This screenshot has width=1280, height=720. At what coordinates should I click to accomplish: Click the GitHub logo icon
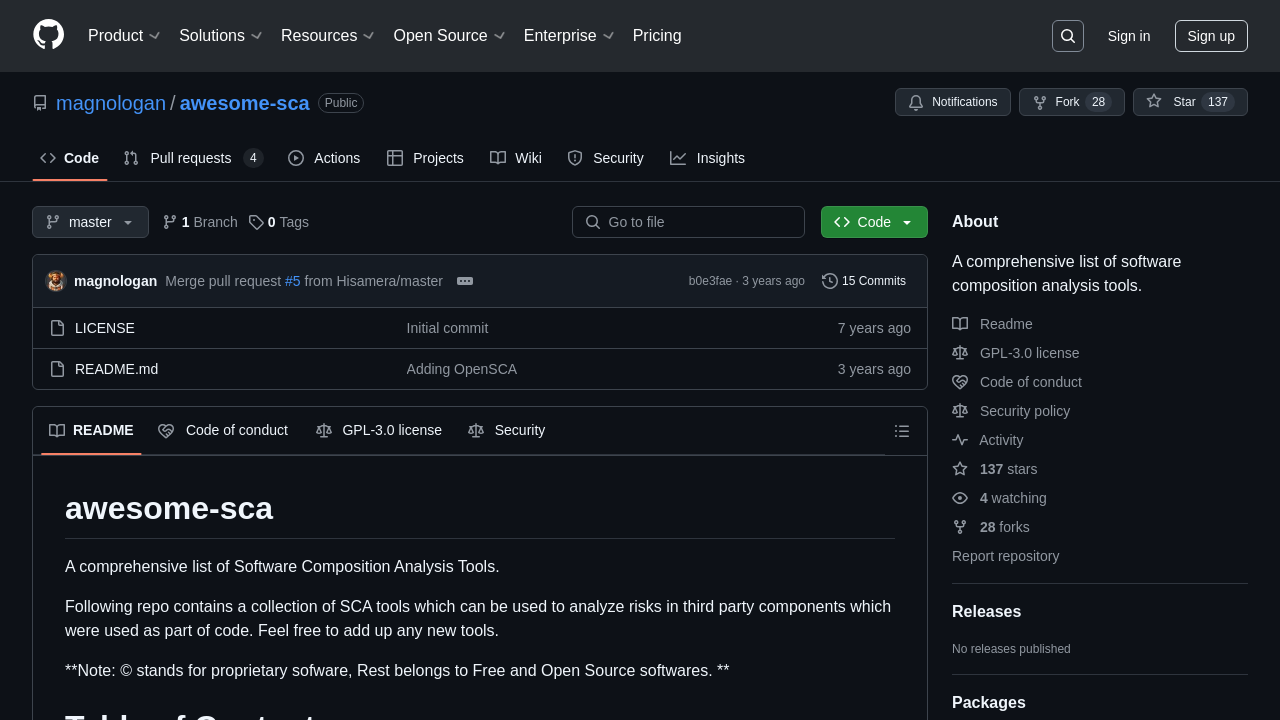click(x=48, y=35)
